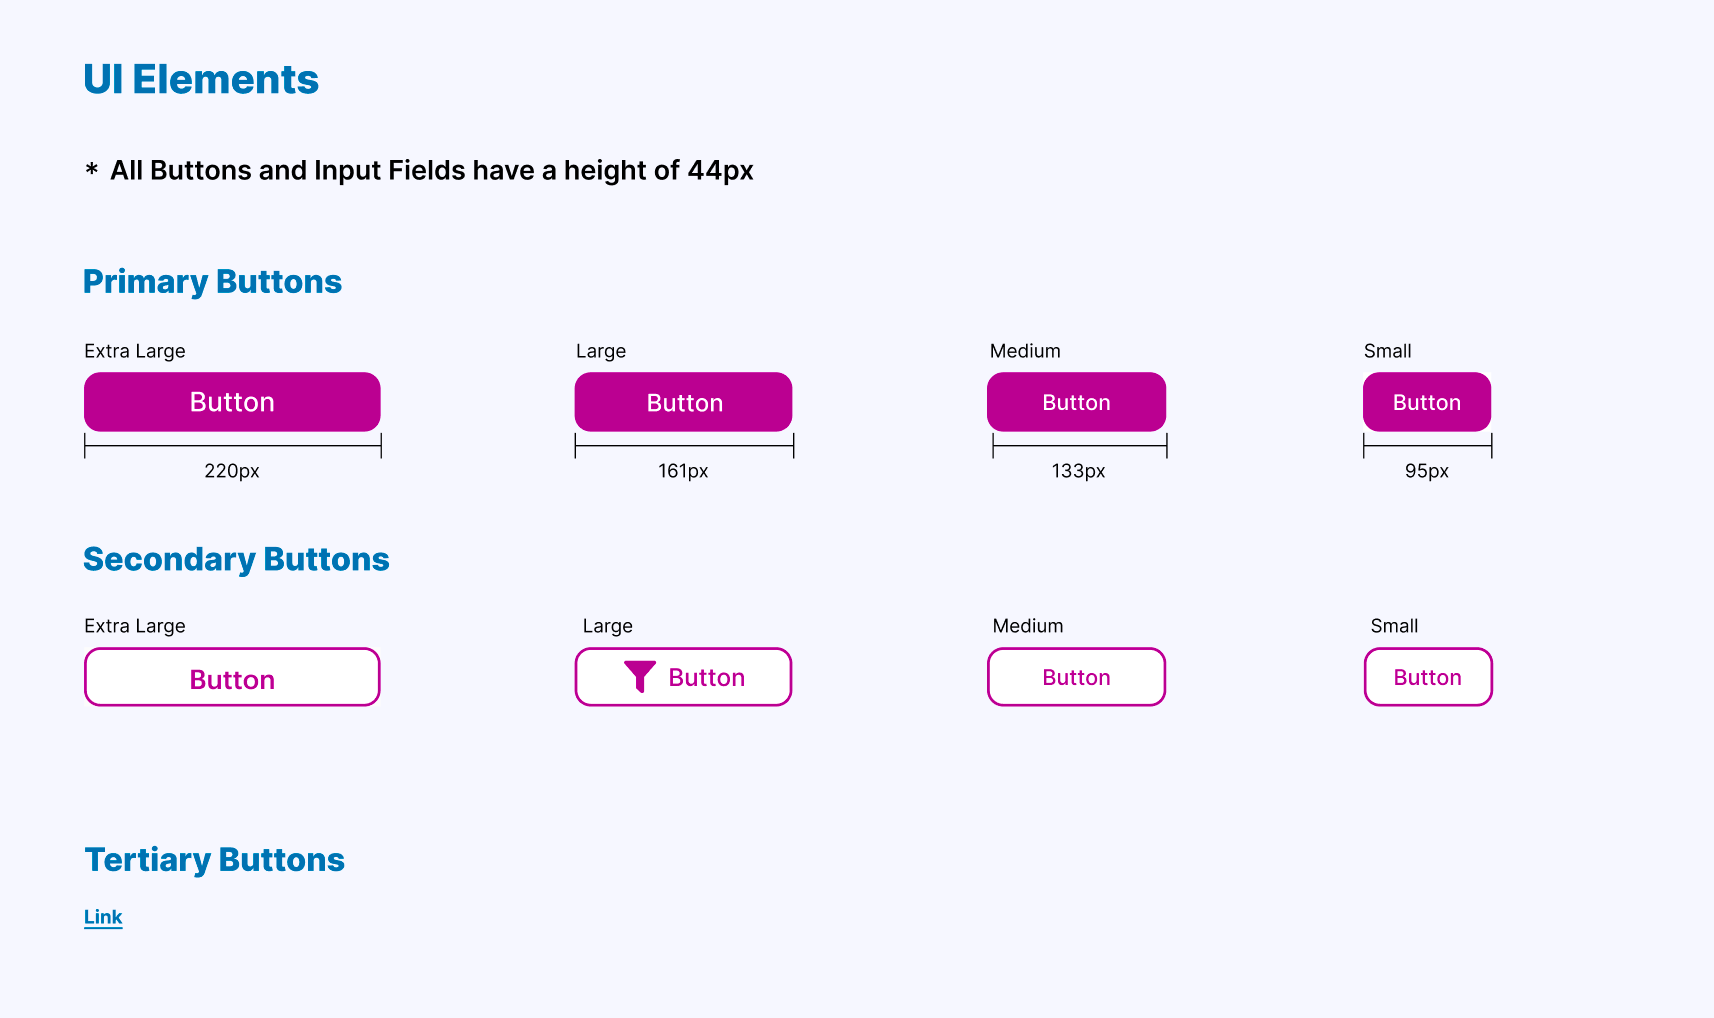Click the measurement line under Extra Large button
Viewport: 1714px width, 1018px height.
(x=233, y=446)
